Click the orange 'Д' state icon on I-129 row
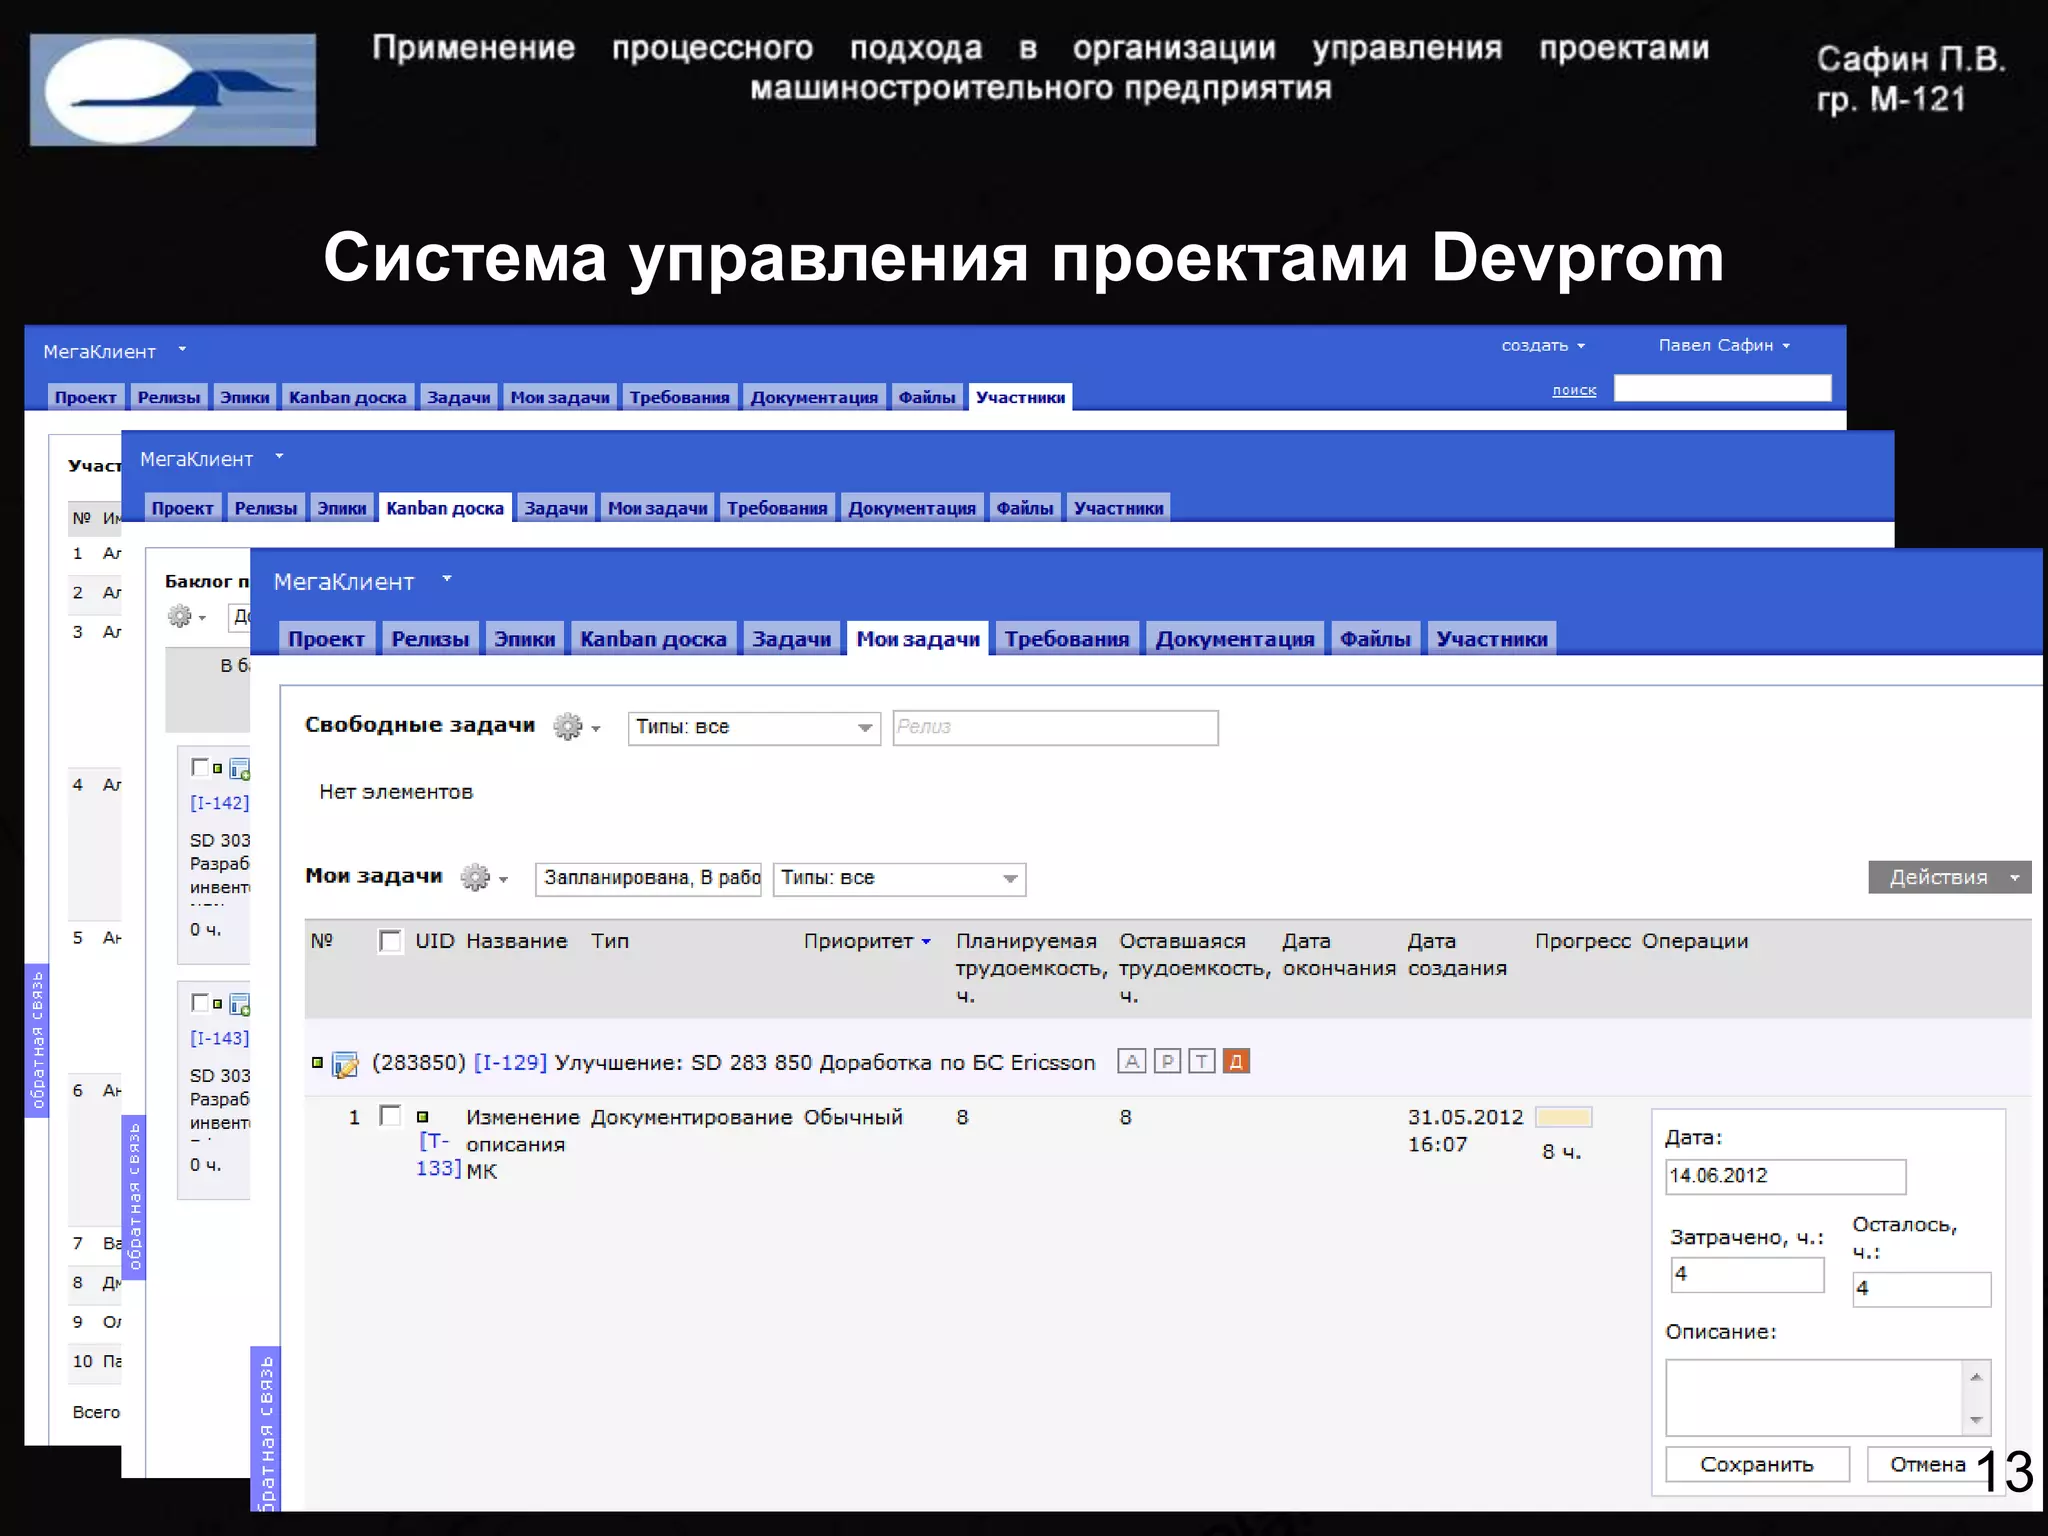The width and height of the screenshot is (2048, 1536). 1237,1061
